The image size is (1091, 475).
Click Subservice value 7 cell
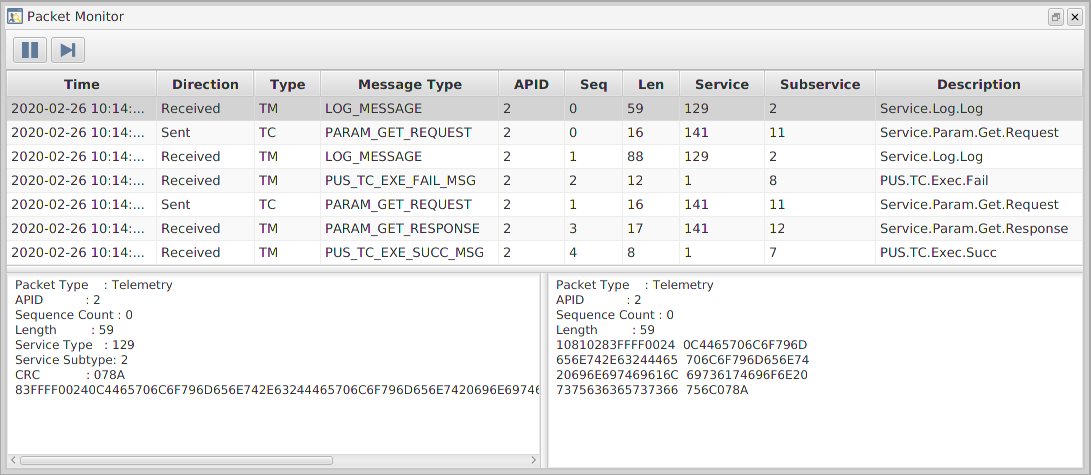point(820,252)
